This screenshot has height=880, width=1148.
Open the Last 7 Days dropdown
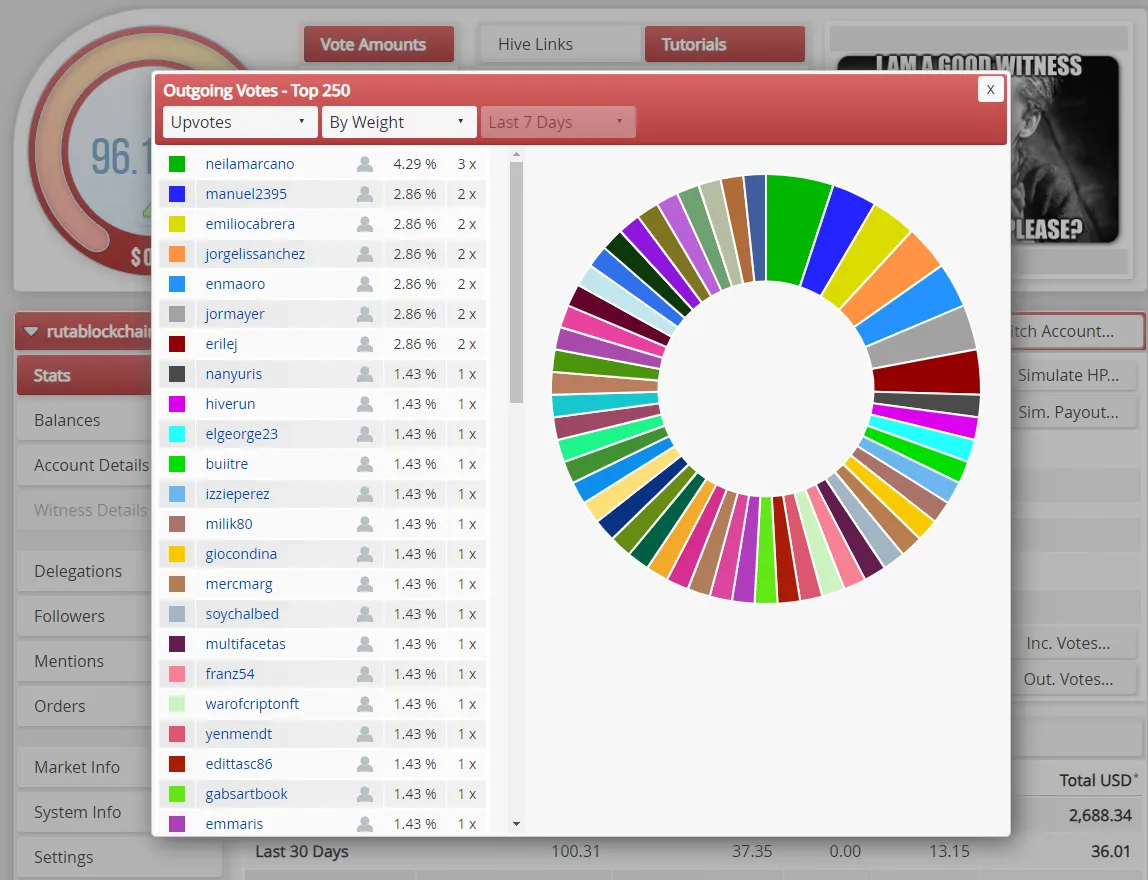(x=557, y=122)
